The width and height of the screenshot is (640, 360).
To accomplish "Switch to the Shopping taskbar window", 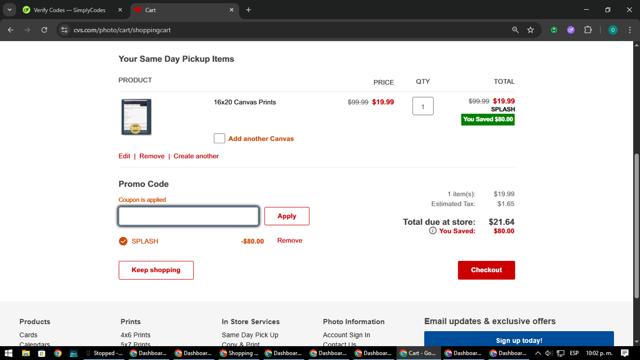I will click(x=239, y=353).
